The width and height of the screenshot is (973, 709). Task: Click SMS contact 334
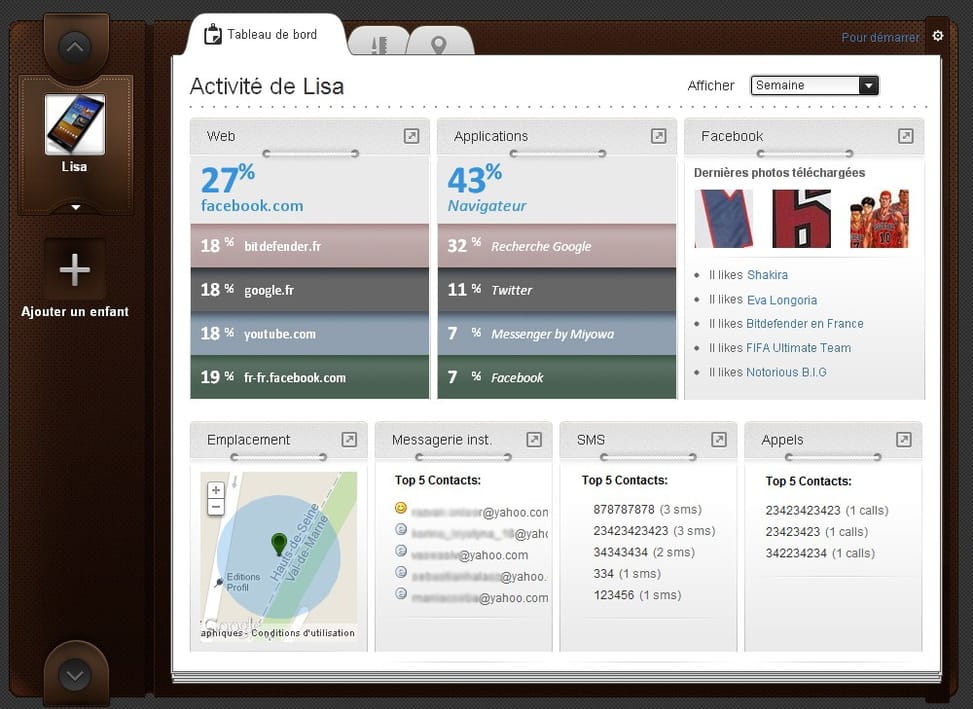tap(627, 574)
